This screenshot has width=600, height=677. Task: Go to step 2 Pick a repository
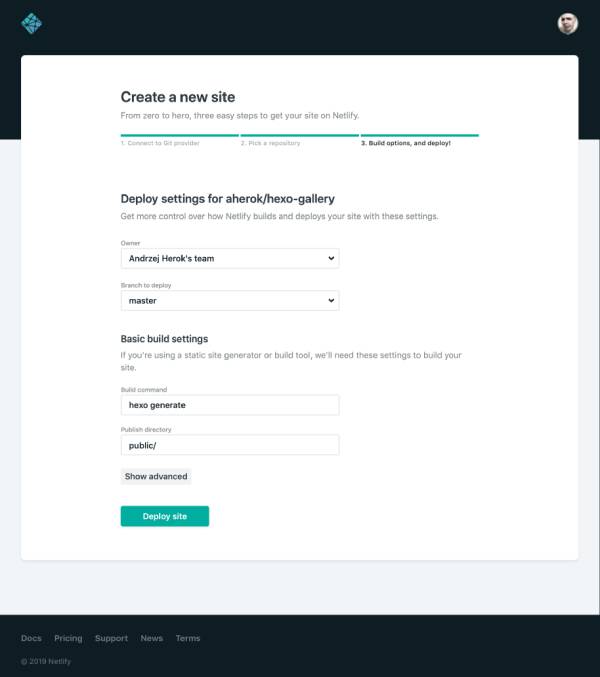(x=270, y=143)
